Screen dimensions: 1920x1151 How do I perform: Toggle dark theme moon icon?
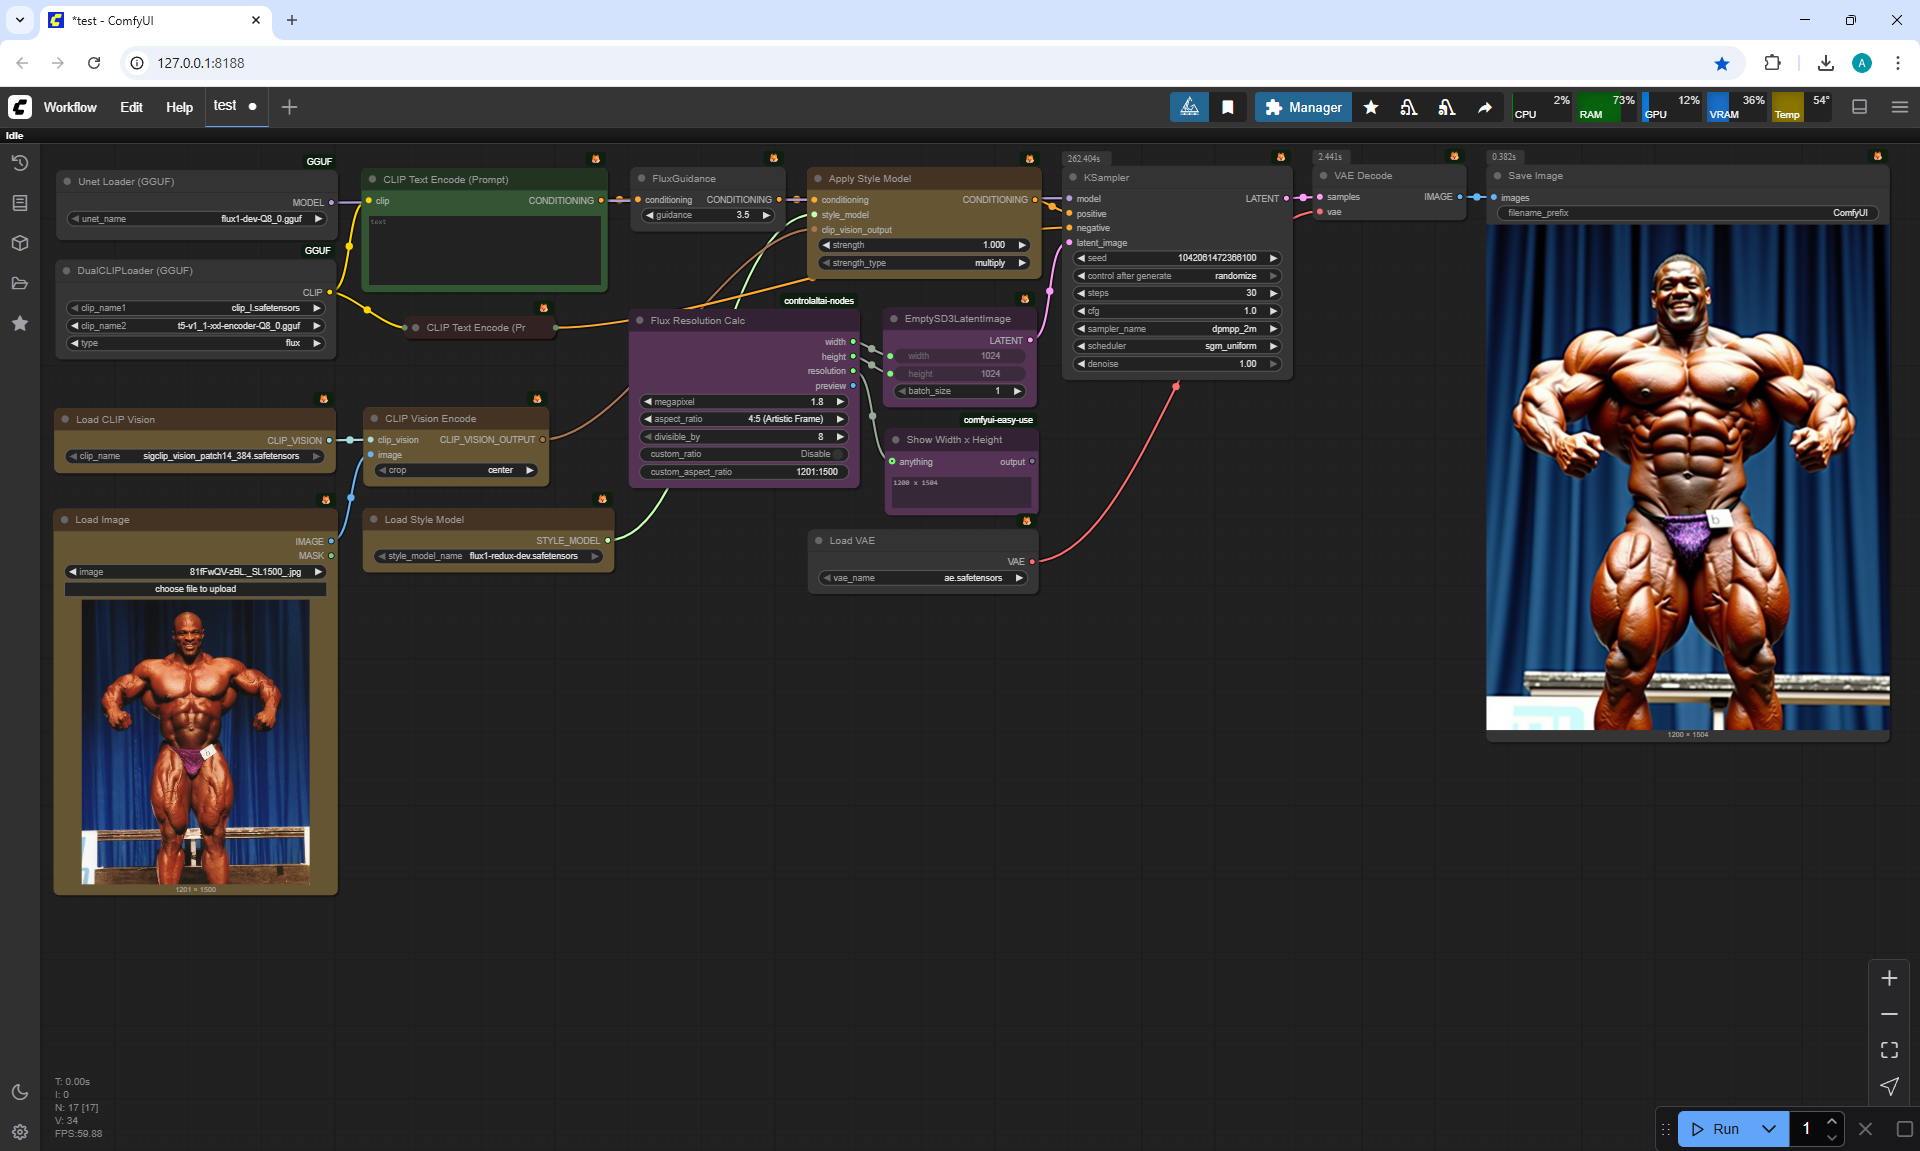[20, 1092]
